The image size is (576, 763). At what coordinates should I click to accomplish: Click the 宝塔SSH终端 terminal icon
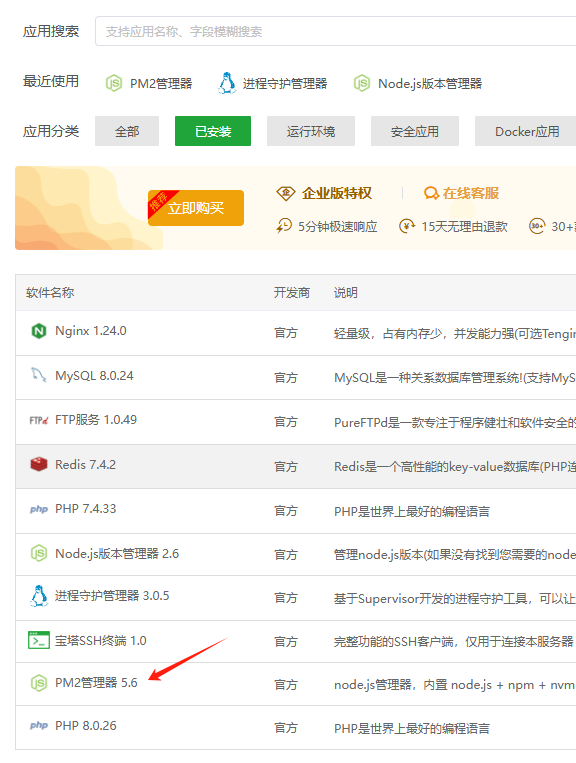(x=39, y=640)
